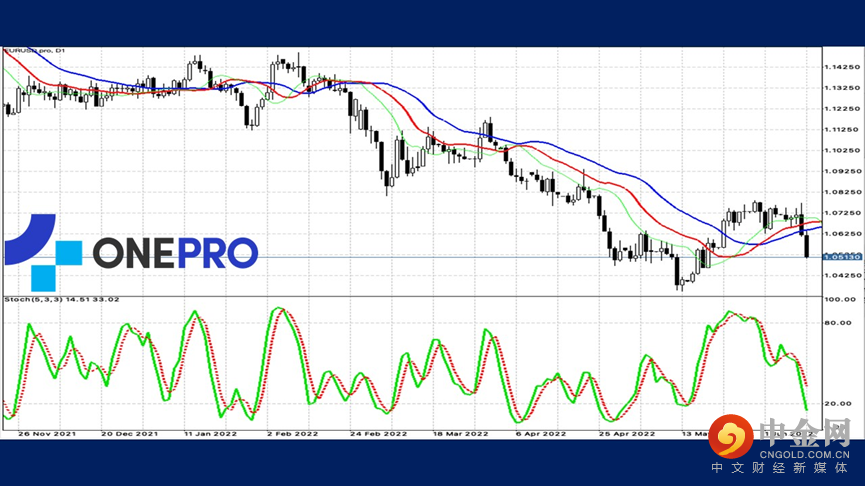Viewport: 865px width, 486px height.
Task: Click the 25 Apr 2022 date label
Action: [x=627, y=434]
